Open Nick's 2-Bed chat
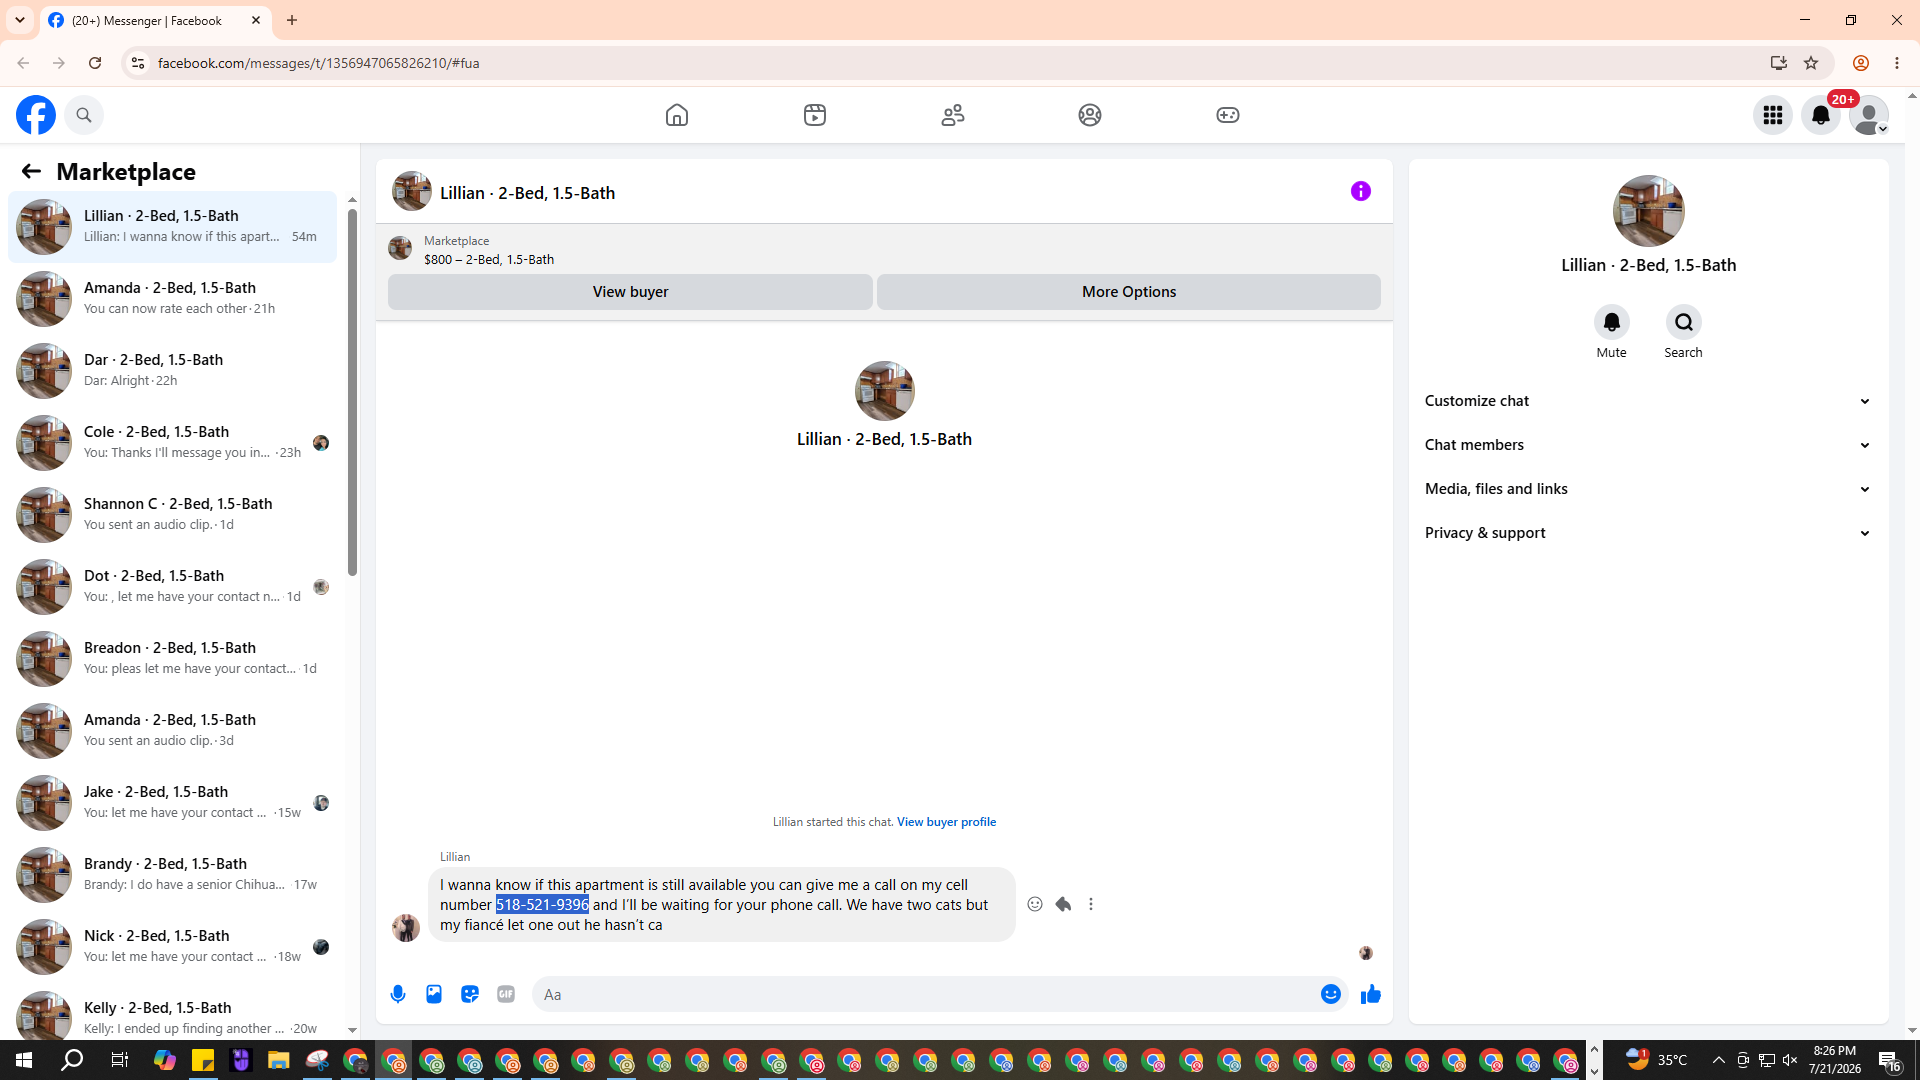Image resolution: width=1920 pixels, height=1080 pixels. [173, 947]
